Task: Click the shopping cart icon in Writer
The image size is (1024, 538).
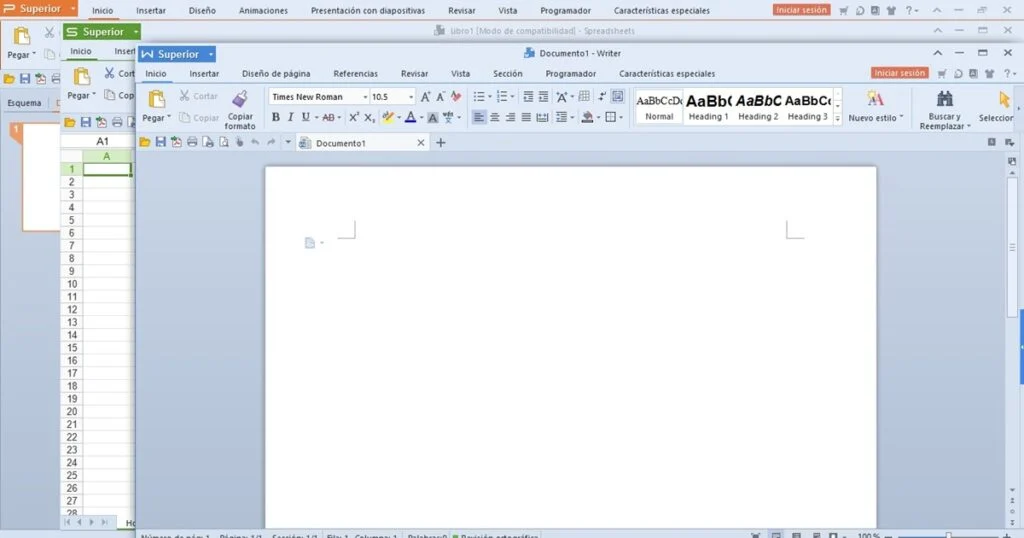Action: pos(942,74)
